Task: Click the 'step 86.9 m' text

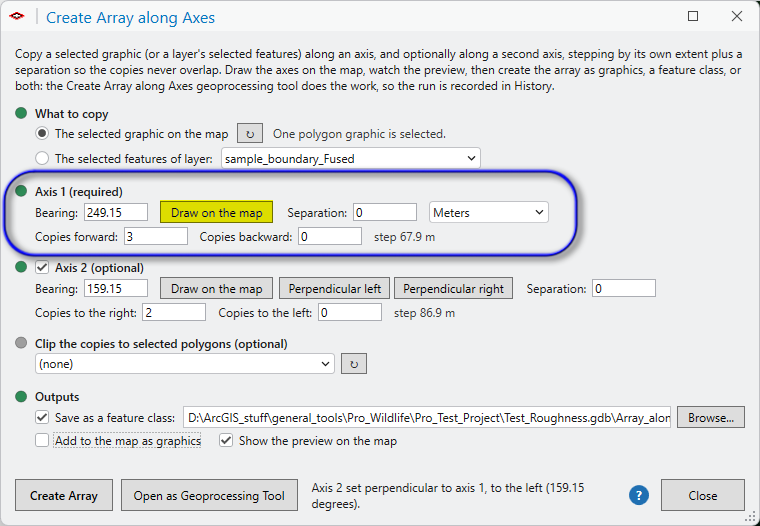Action: 424,313
